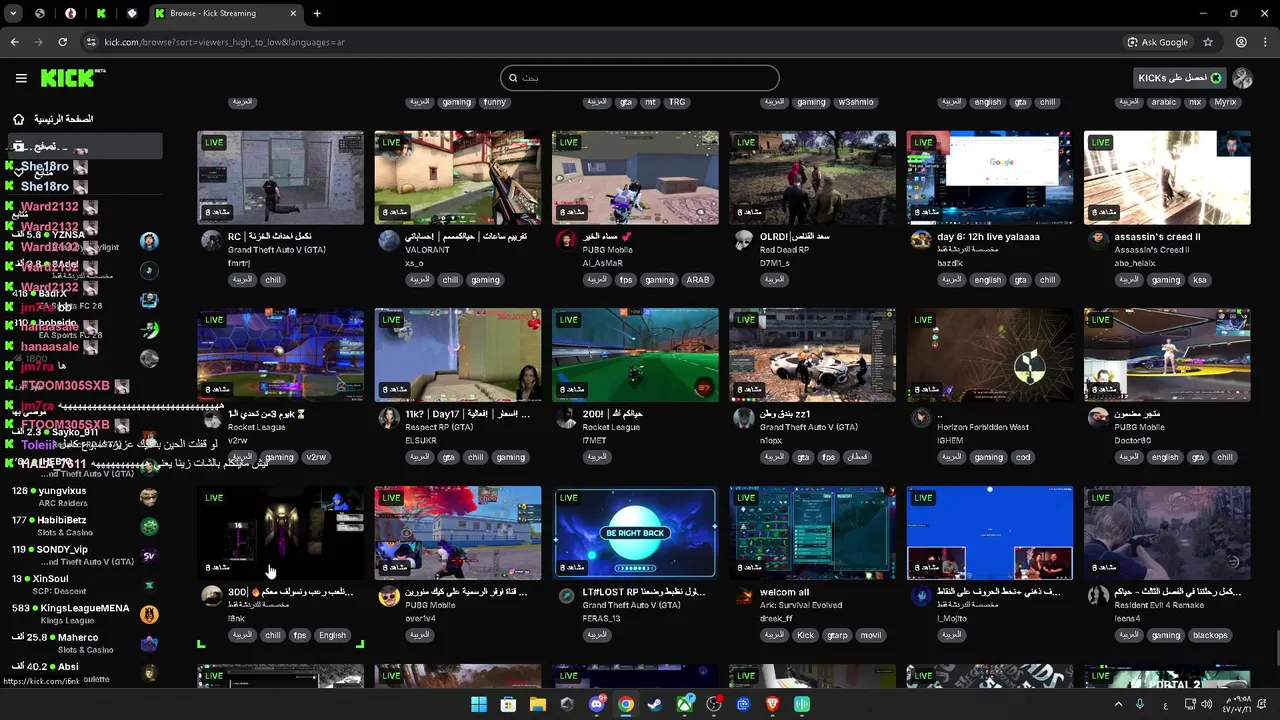Open the VALORANT stream thumbnail by xs_o

pyautogui.click(x=458, y=177)
